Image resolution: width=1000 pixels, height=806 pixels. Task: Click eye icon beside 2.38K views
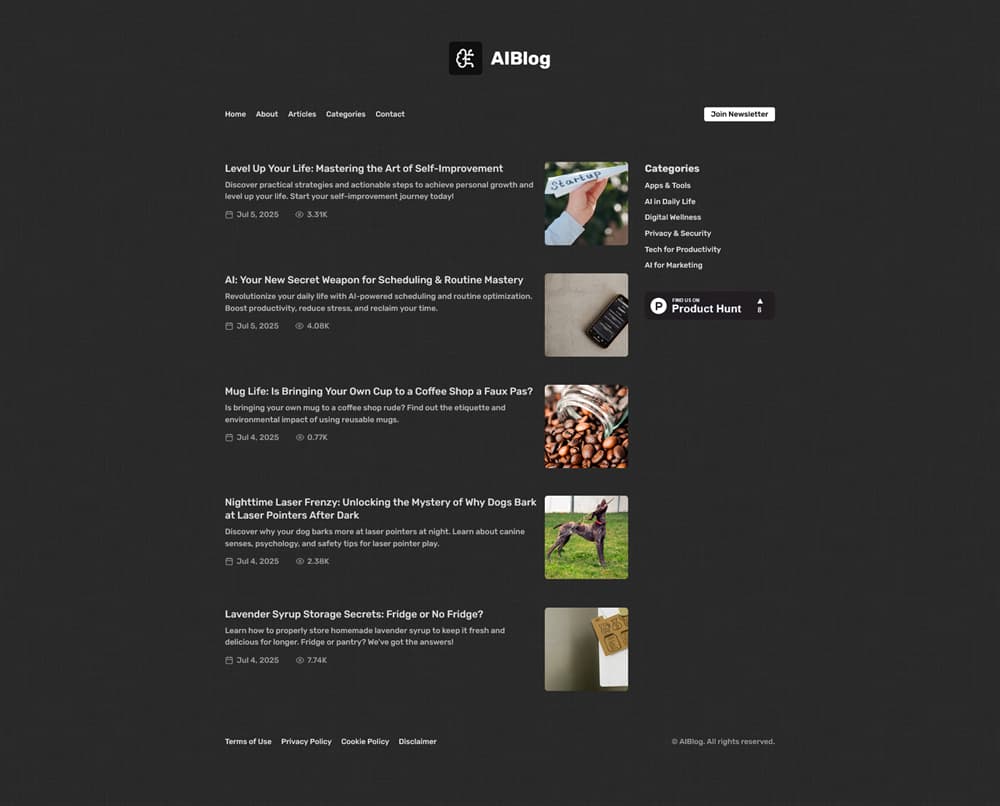pos(300,562)
